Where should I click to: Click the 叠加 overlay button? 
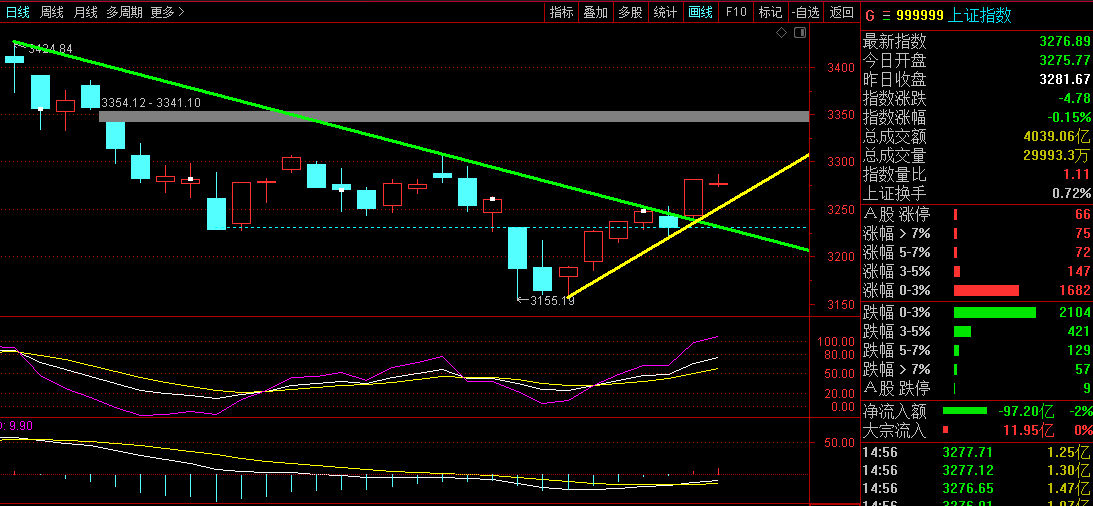pos(596,12)
